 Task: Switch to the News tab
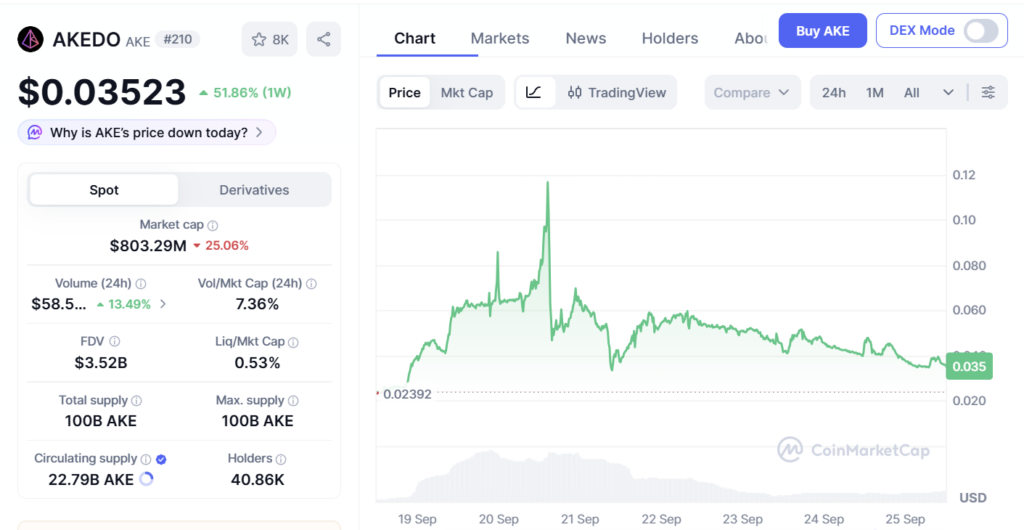coord(586,39)
